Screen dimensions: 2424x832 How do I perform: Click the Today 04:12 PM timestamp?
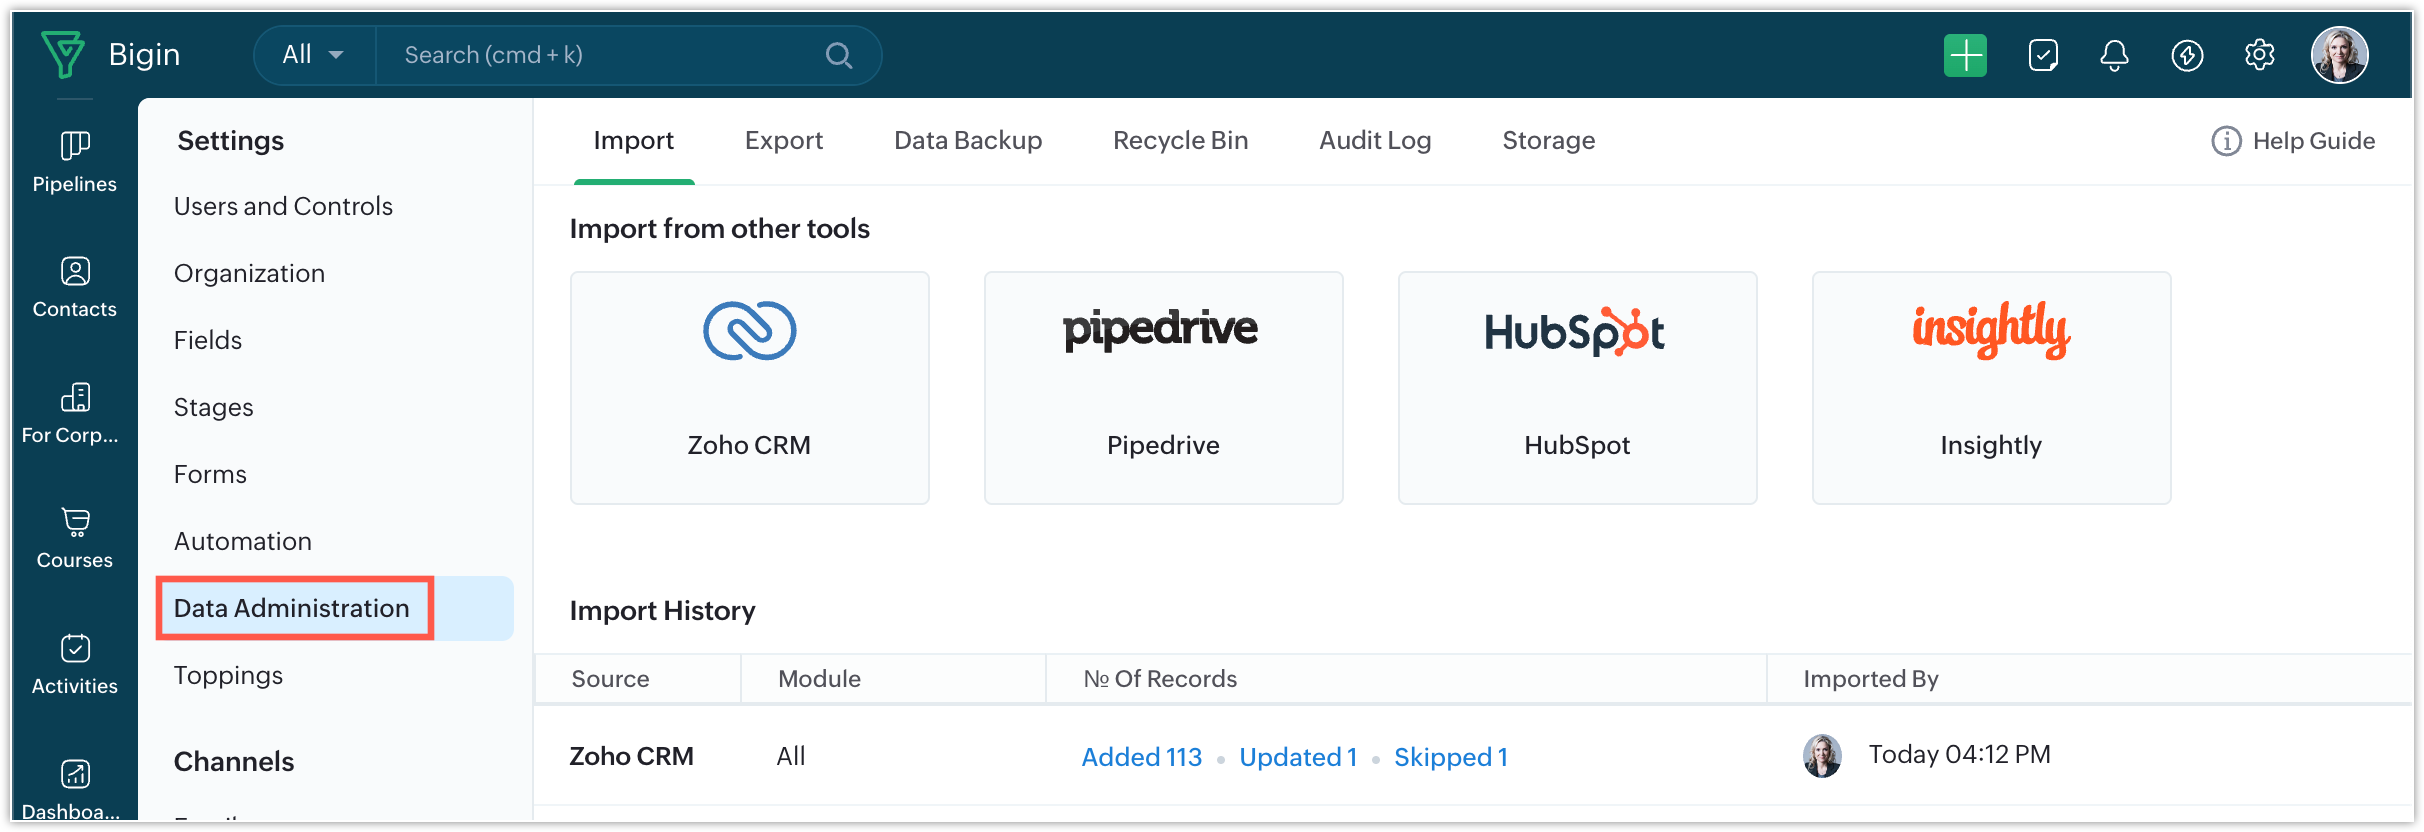(x=1959, y=754)
